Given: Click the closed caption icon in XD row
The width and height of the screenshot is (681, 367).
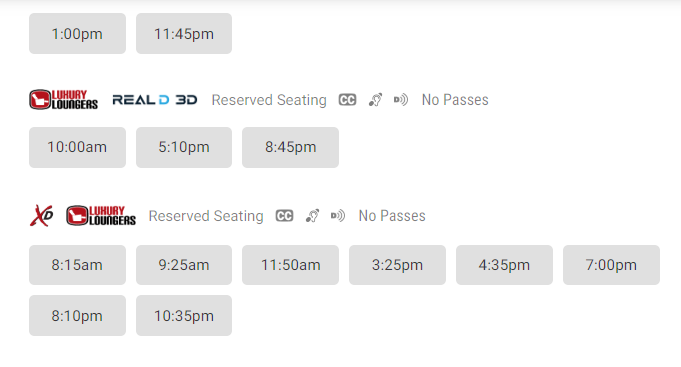Looking at the screenshot, I should pos(284,216).
